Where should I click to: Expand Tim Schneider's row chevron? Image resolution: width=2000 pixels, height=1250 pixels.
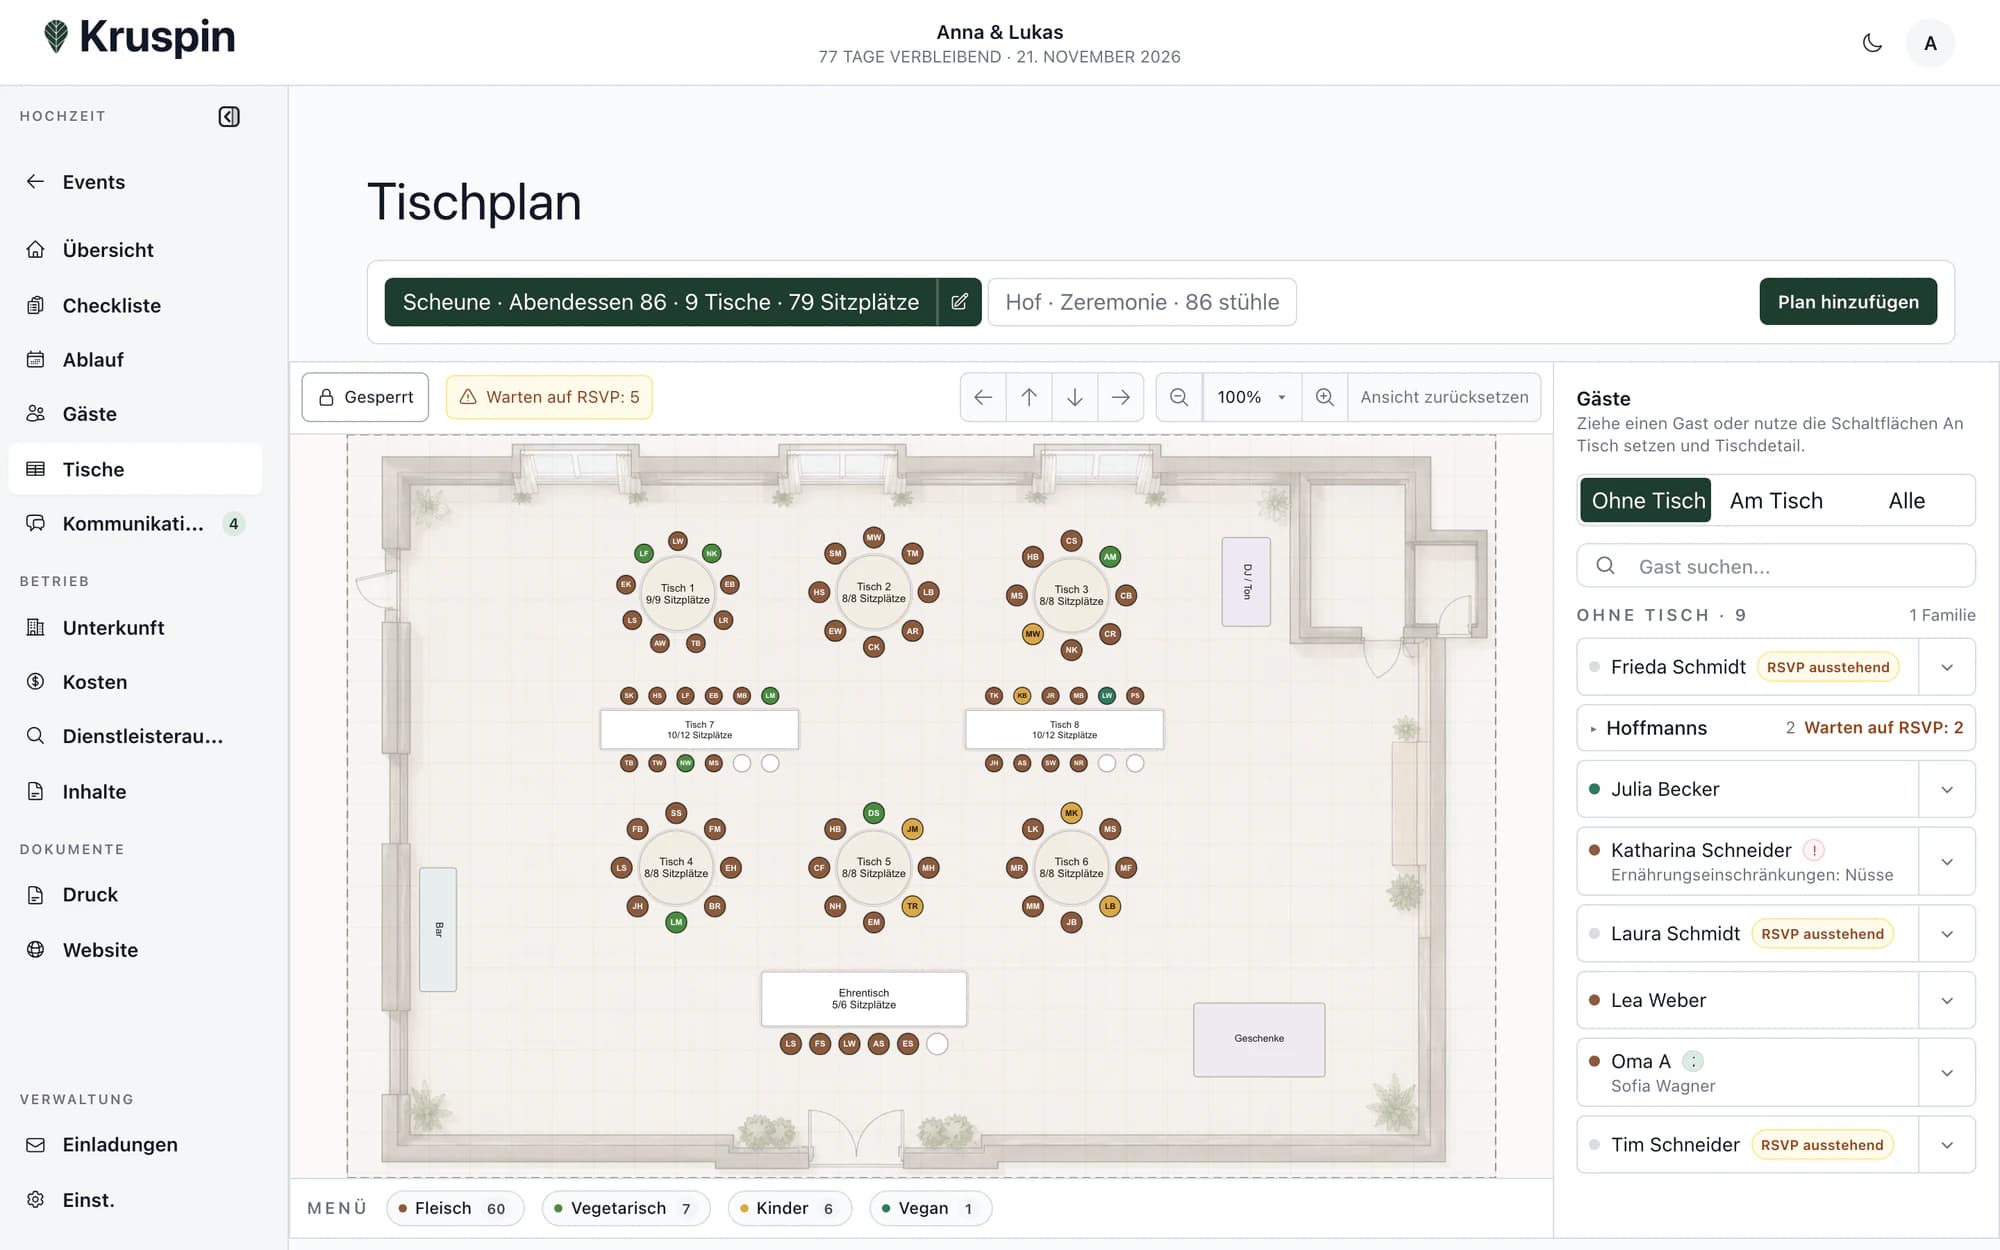coord(1947,1145)
